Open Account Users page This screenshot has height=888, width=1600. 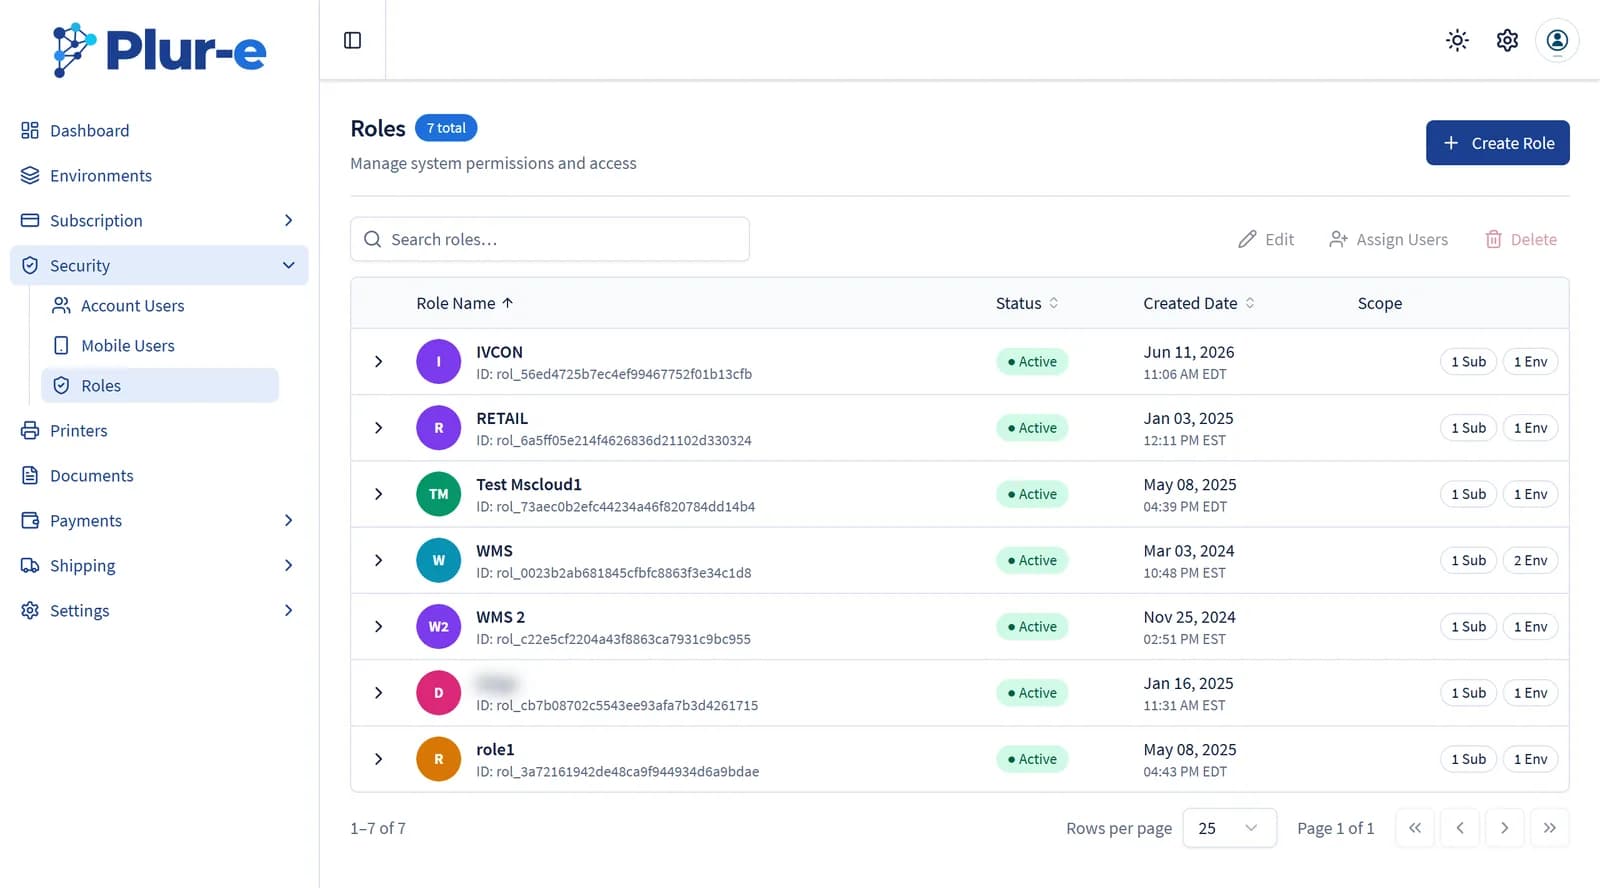tap(160, 305)
